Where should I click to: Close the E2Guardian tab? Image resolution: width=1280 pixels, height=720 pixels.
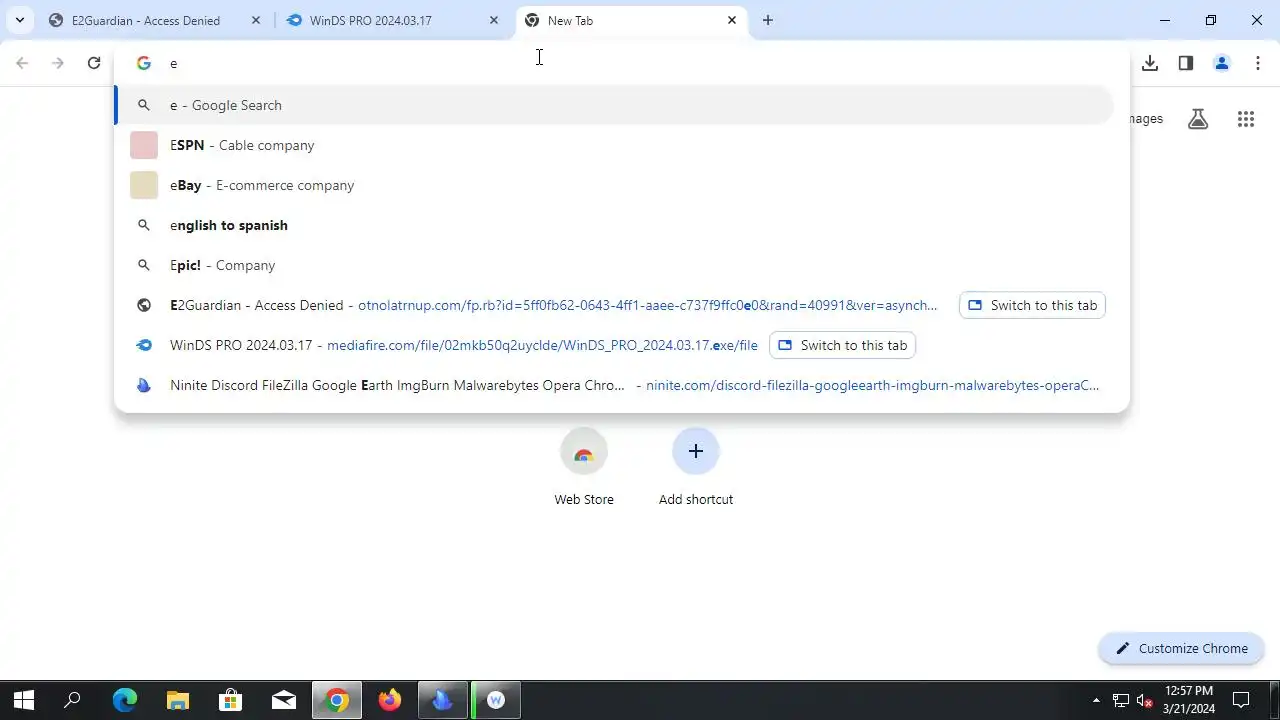(256, 20)
